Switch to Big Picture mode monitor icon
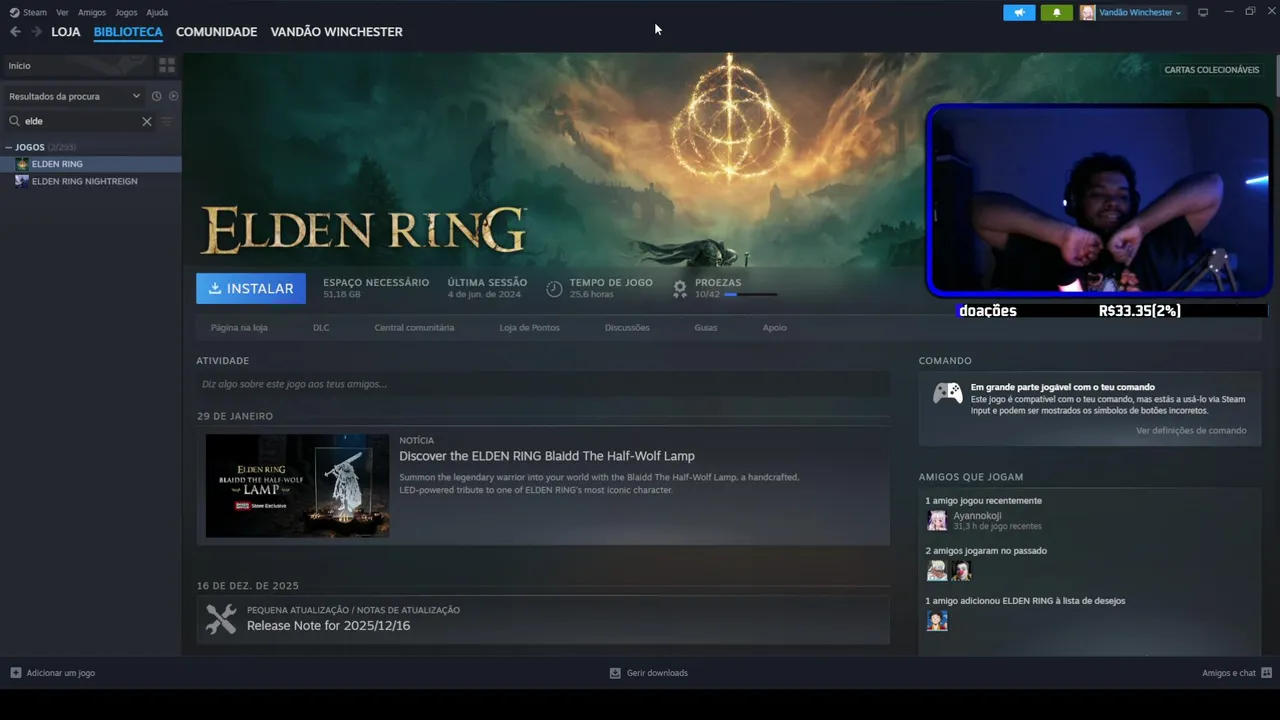Image resolution: width=1280 pixels, height=720 pixels. [x=1203, y=12]
